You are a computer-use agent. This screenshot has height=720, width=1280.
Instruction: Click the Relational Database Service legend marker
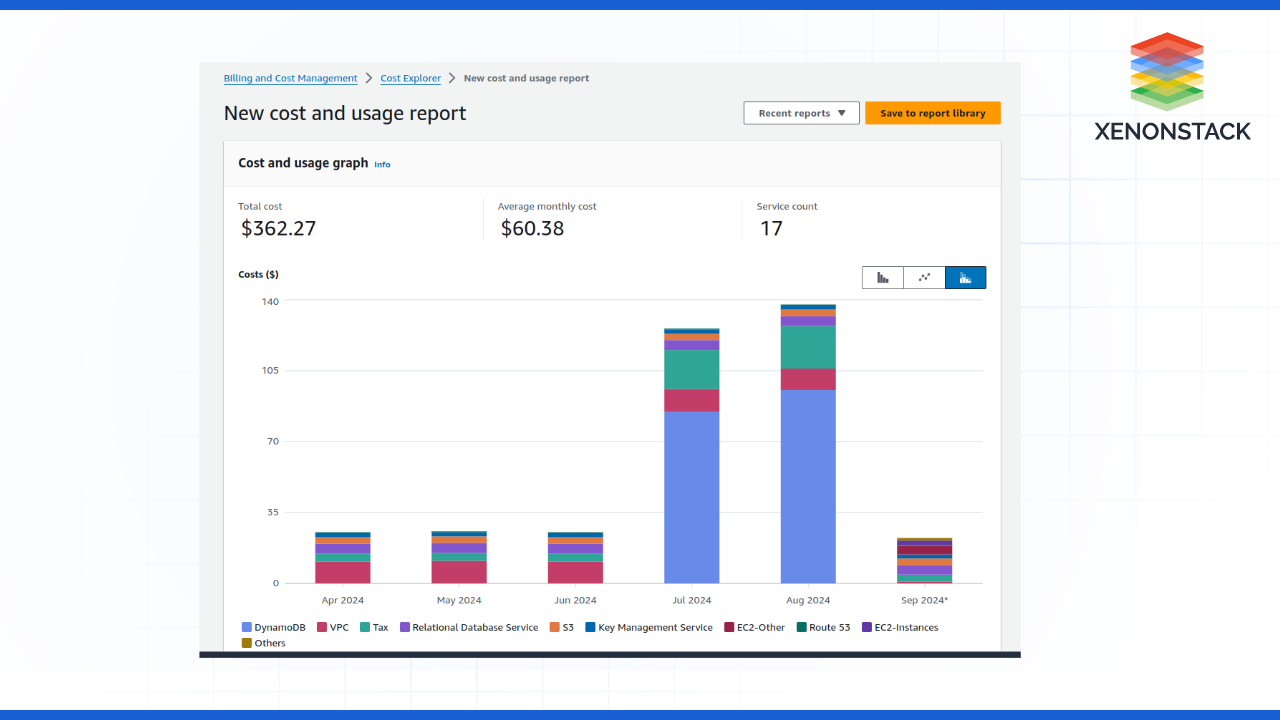[x=405, y=627]
